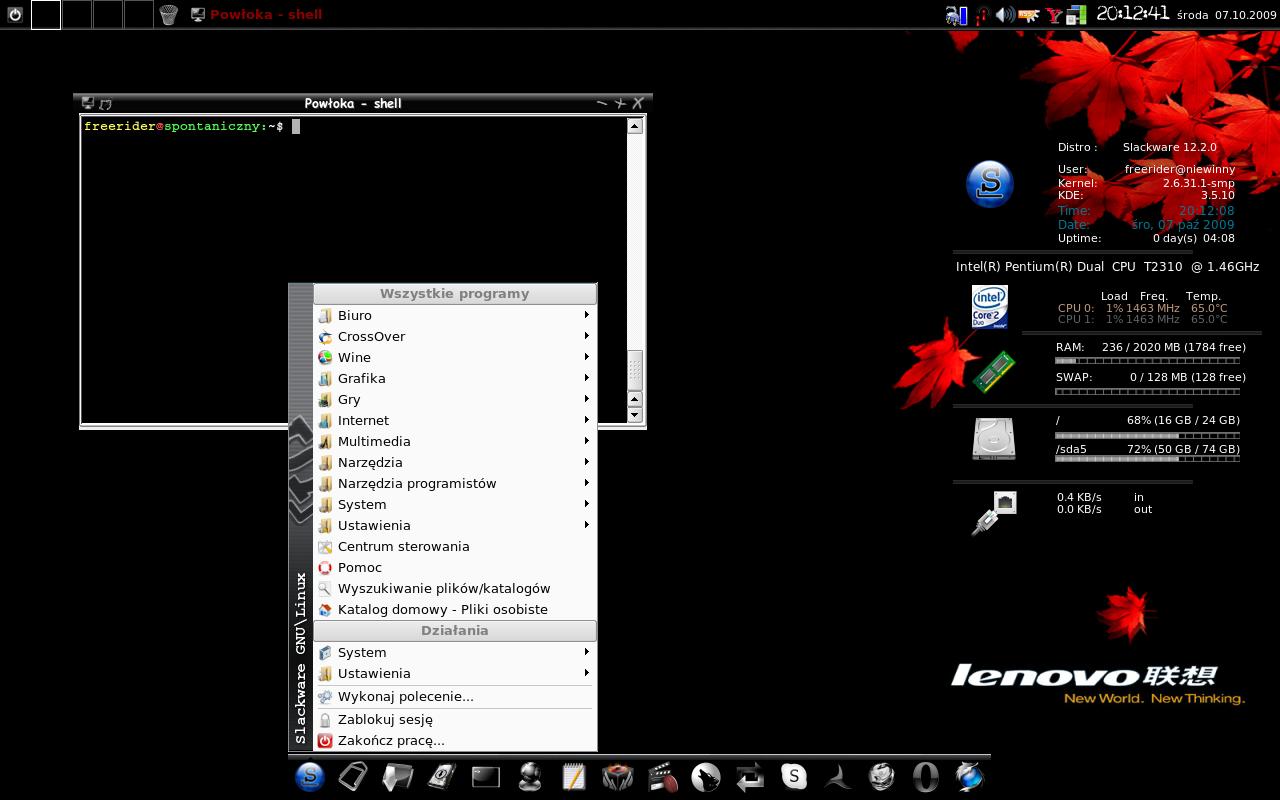Expand the Wine submenu arrow
This screenshot has height=800, width=1280.
click(587, 357)
